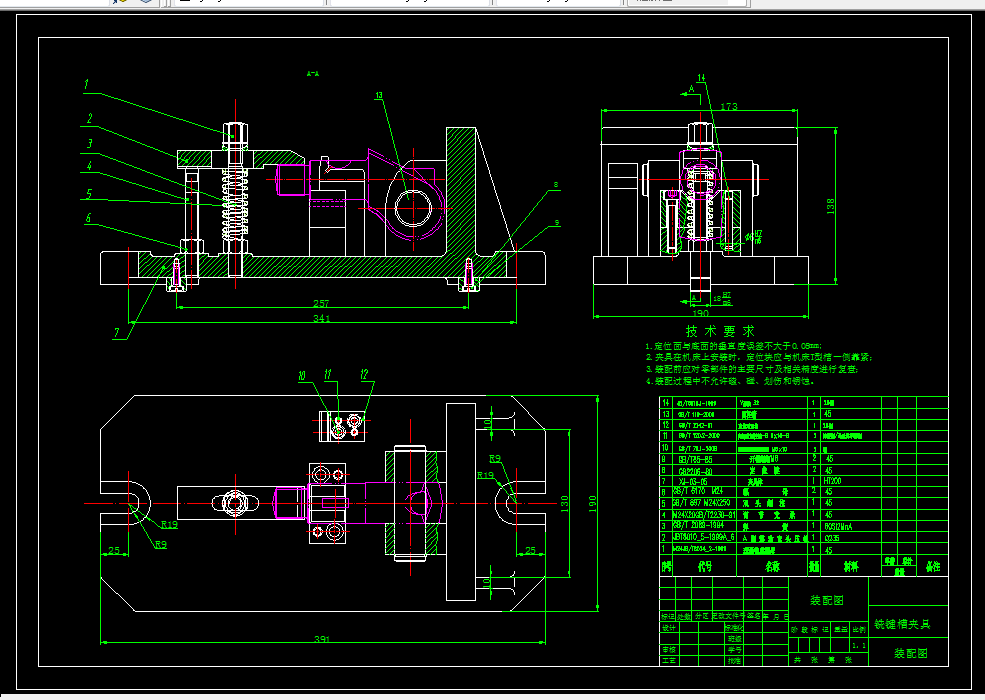This screenshot has width=985, height=700.
Task: Click the 设计 cell in title block
Action: [669, 628]
